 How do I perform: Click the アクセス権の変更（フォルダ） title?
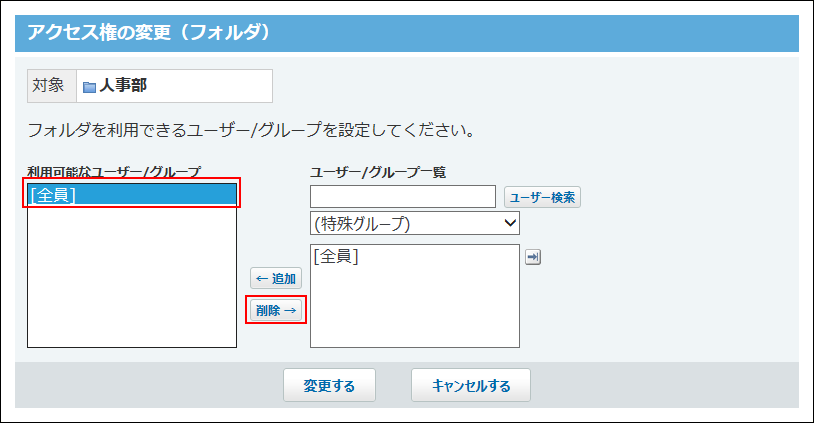tap(149, 33)
